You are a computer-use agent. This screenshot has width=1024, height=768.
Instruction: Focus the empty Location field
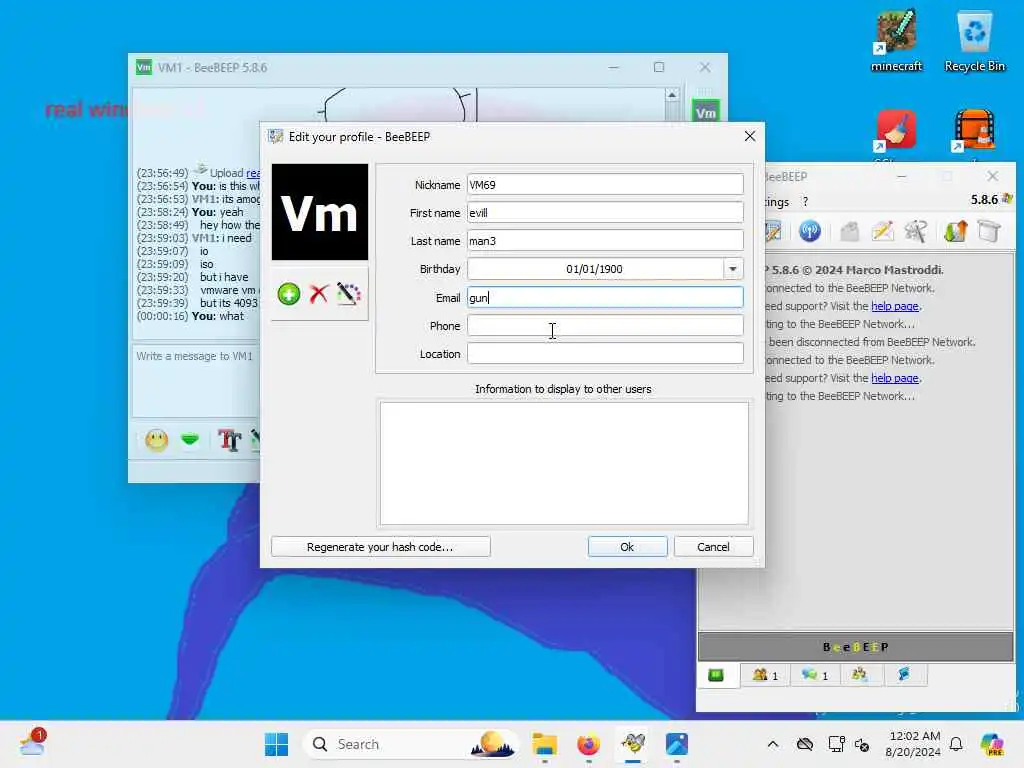(605, 354)
